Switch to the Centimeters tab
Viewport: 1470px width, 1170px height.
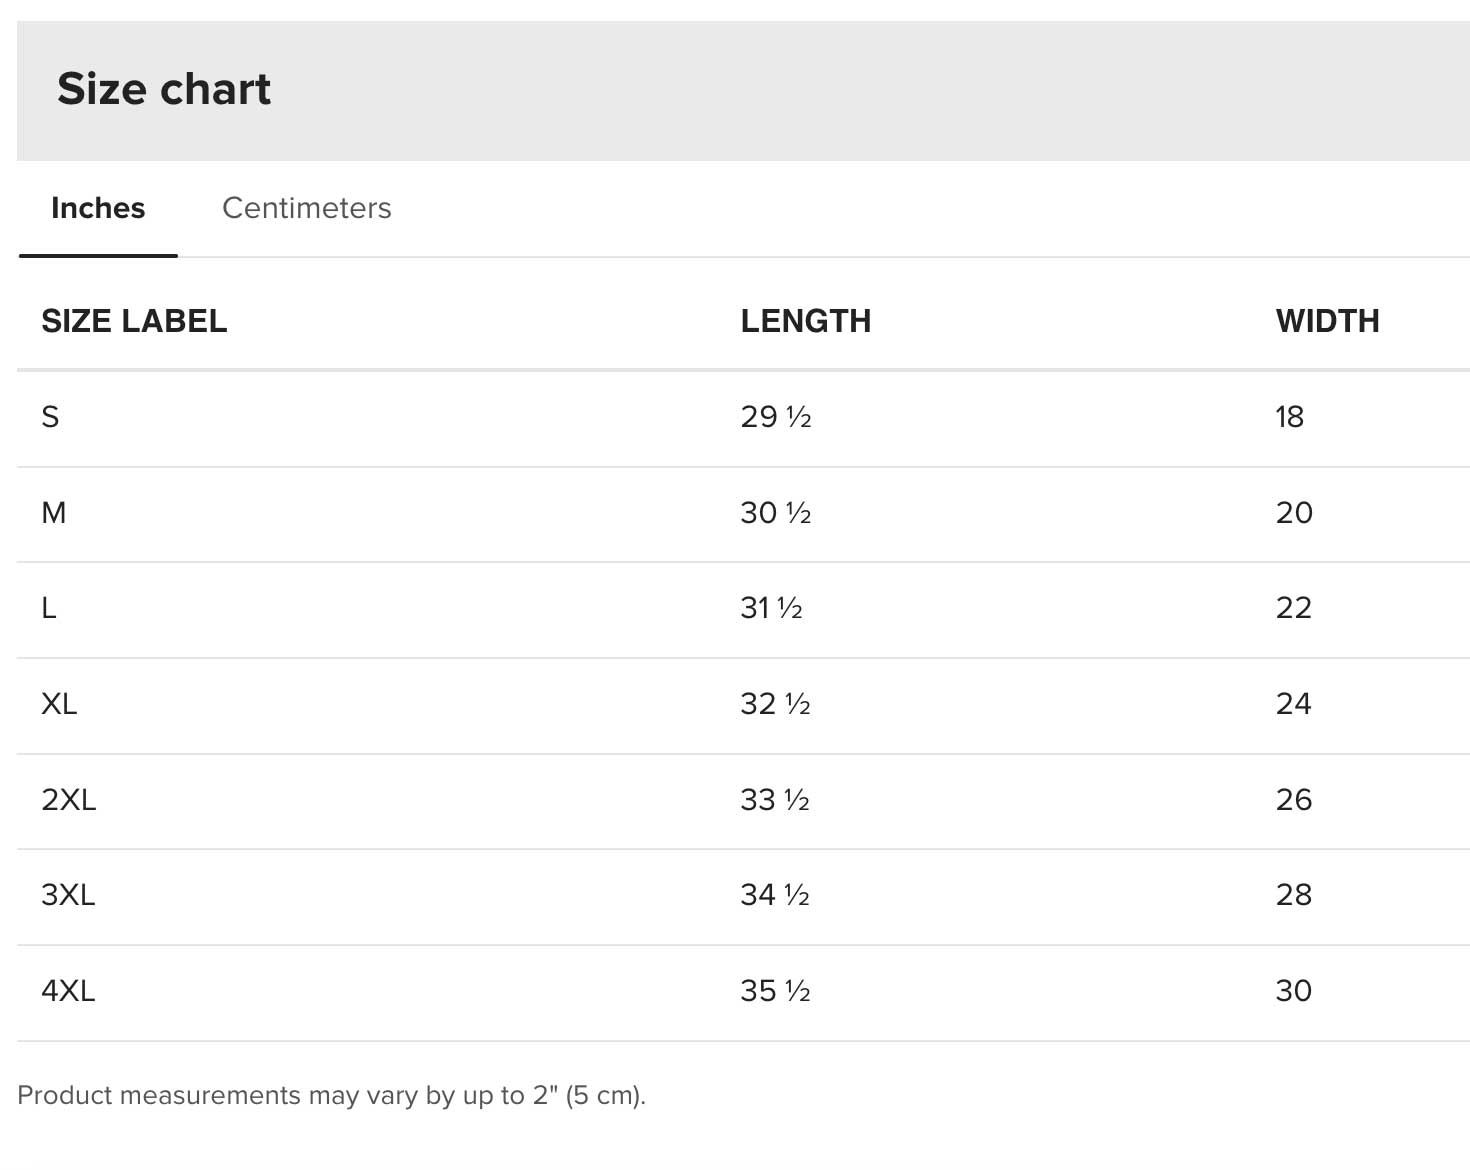(x=306, y=208)
